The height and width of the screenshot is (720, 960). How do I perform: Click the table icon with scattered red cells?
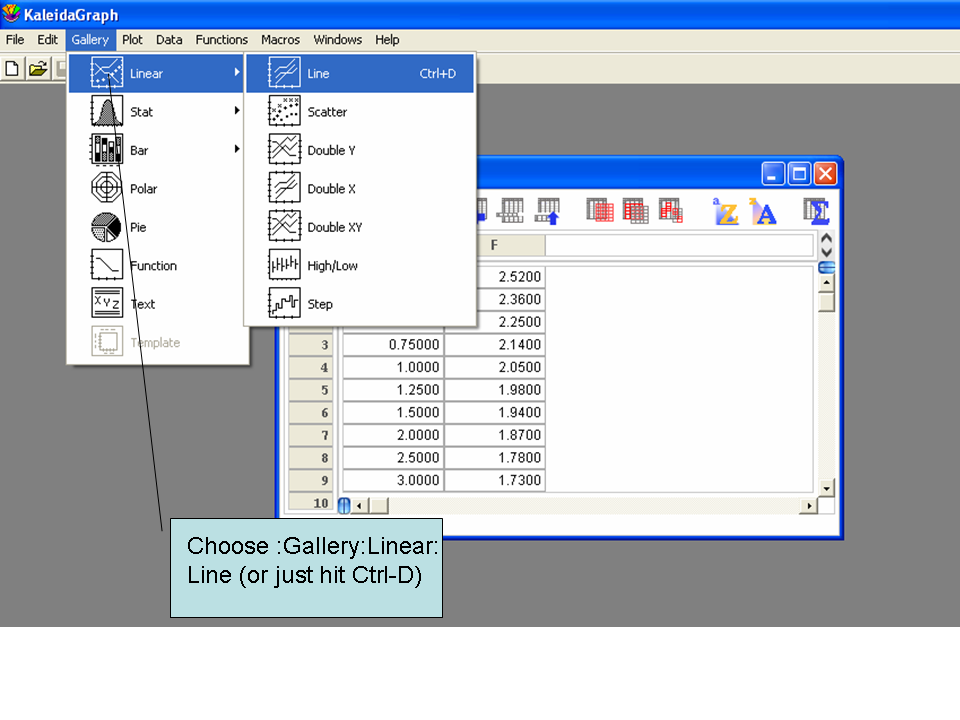671,211
